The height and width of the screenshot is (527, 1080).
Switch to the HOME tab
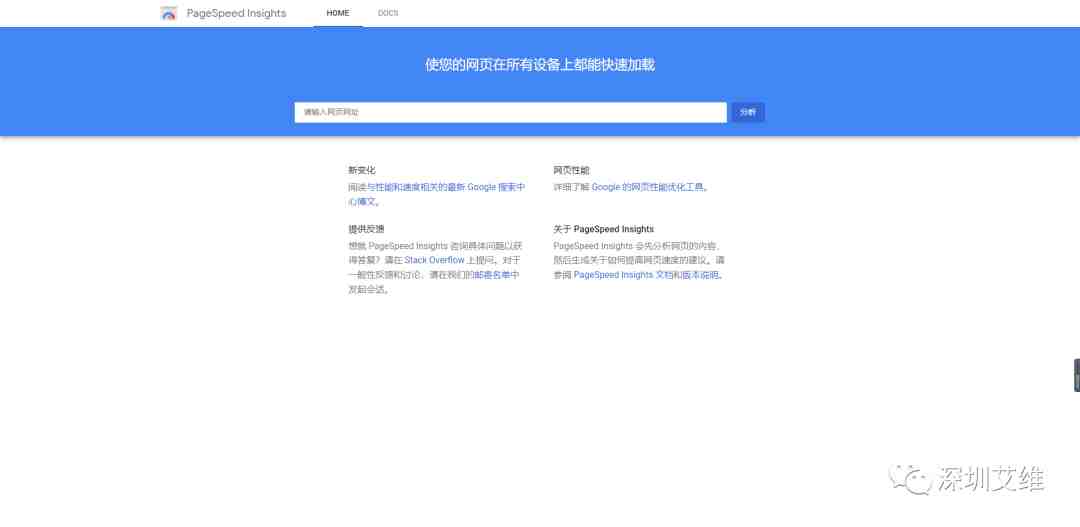[x=338, y=13]
